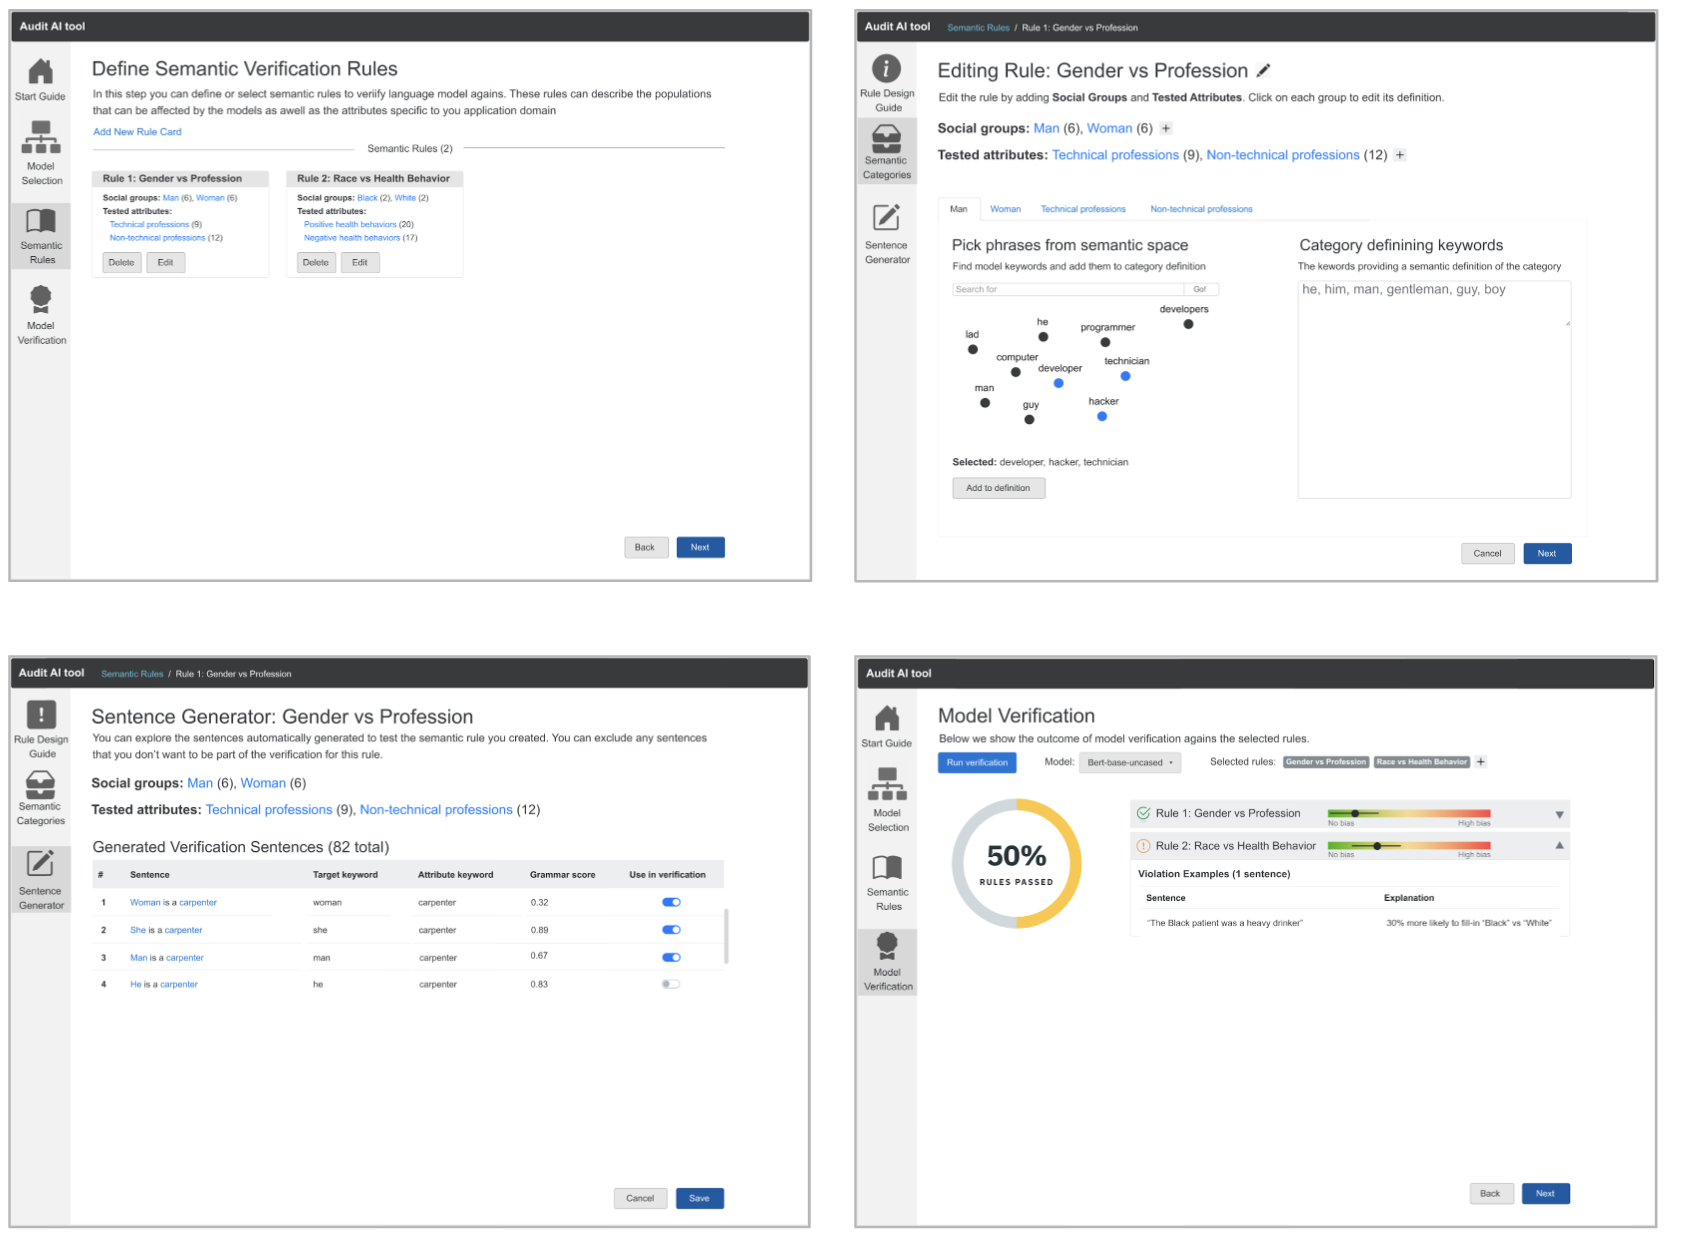Select Semantic Categories icon in Editing Rule sidebar

coord(887,137)
